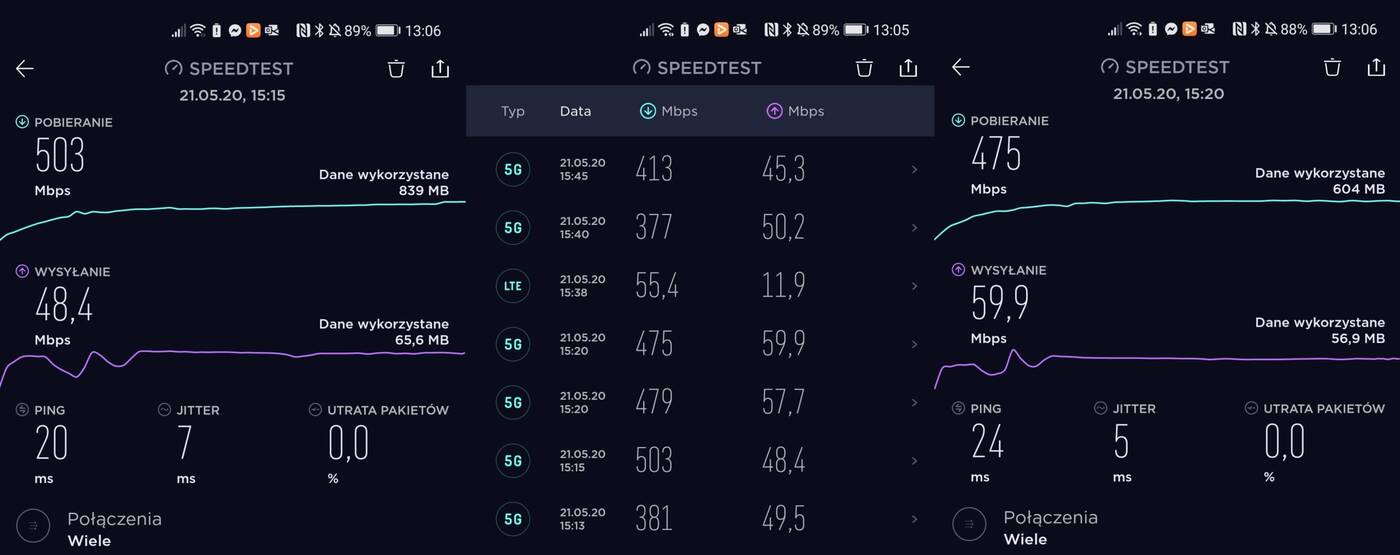Tap Speedtest gauge logo on 15:15 screen
1400x555 pixels.
174,68
